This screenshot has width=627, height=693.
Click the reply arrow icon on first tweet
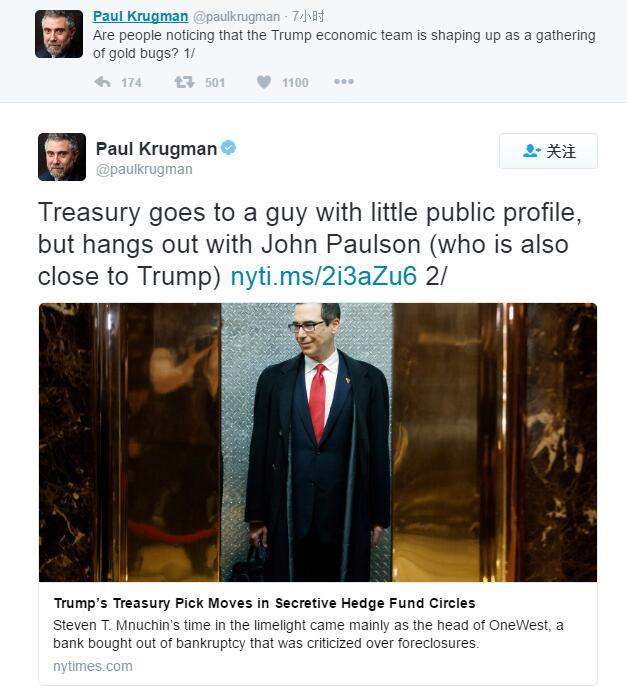click(103, 82)
